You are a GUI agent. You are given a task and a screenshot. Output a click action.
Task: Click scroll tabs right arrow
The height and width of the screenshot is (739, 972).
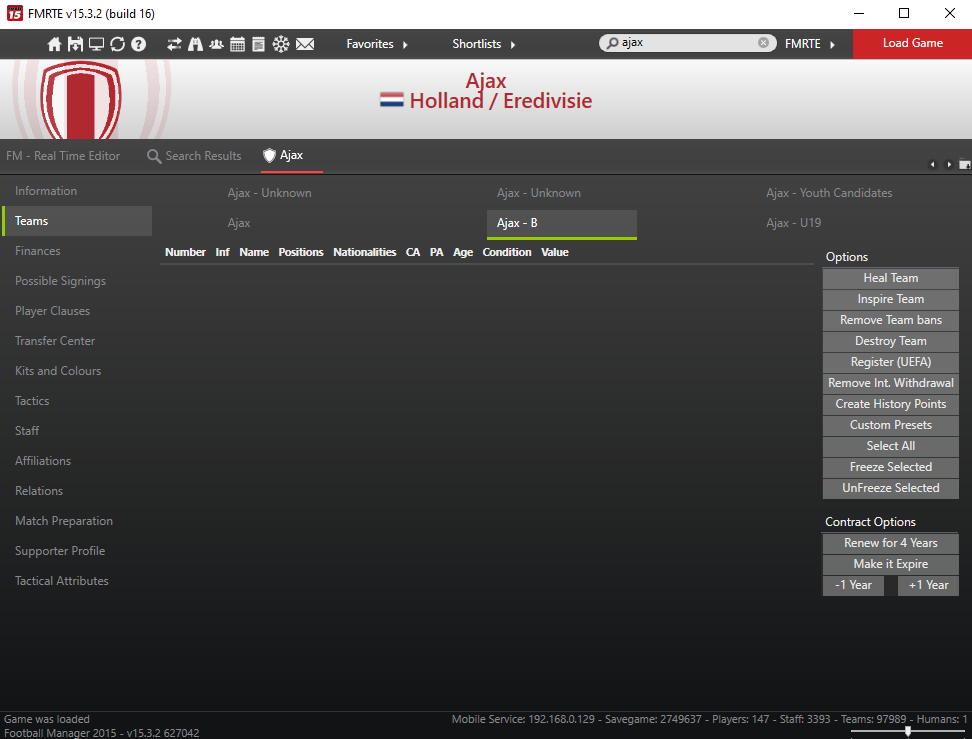pyautogui.click(x=948, y=164)
